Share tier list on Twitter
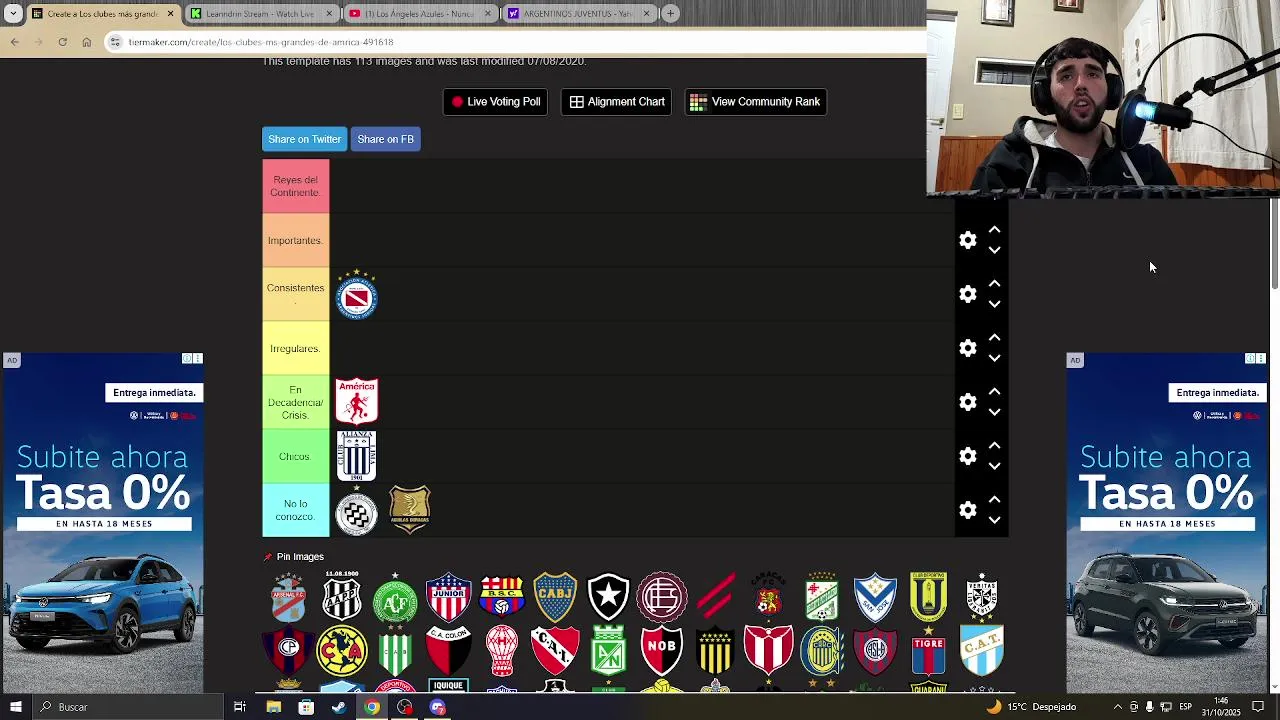 point(304,139)
